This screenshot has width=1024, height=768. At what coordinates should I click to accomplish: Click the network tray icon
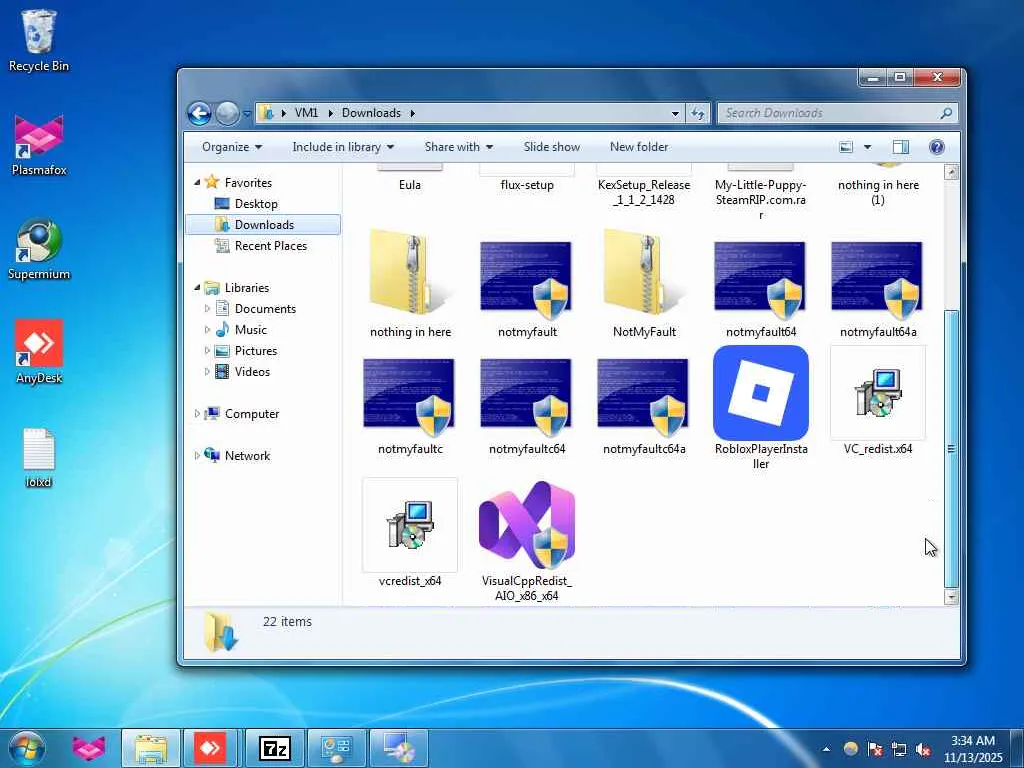tap(899, 749)
